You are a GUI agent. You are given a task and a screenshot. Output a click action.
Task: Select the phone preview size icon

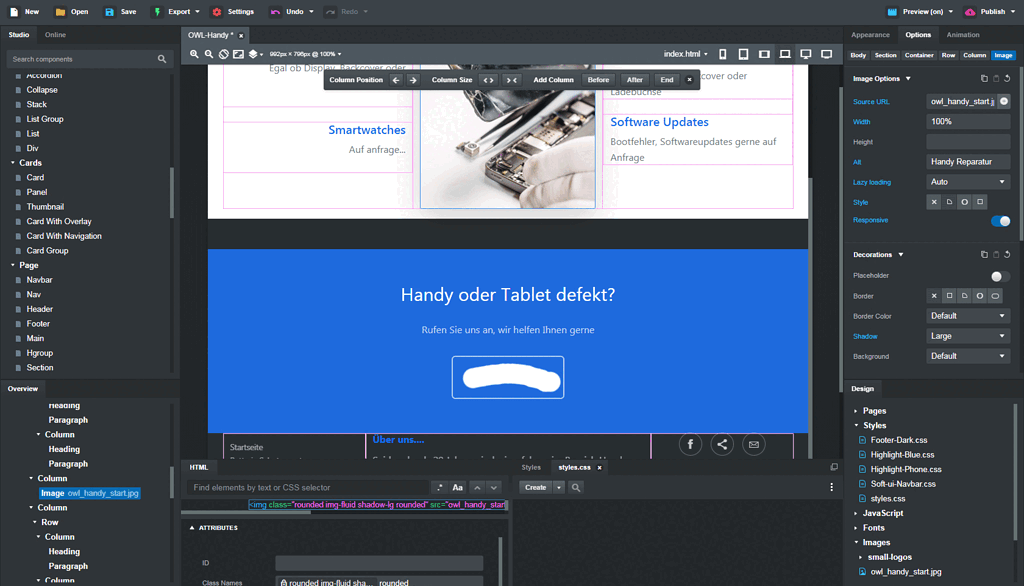(724, 53)
